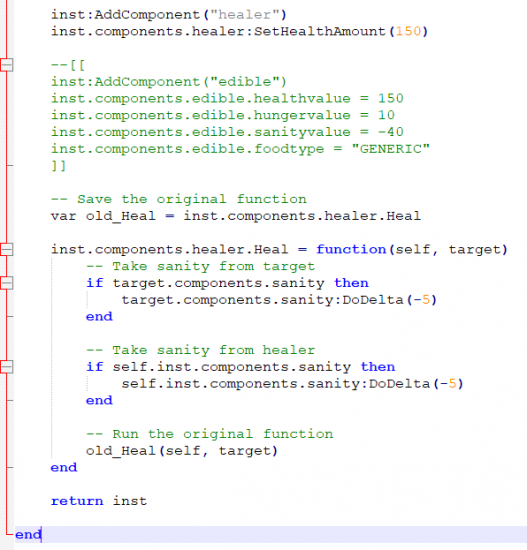Click the foodtype = "GENERIC" line

click(x=240, y=149)
